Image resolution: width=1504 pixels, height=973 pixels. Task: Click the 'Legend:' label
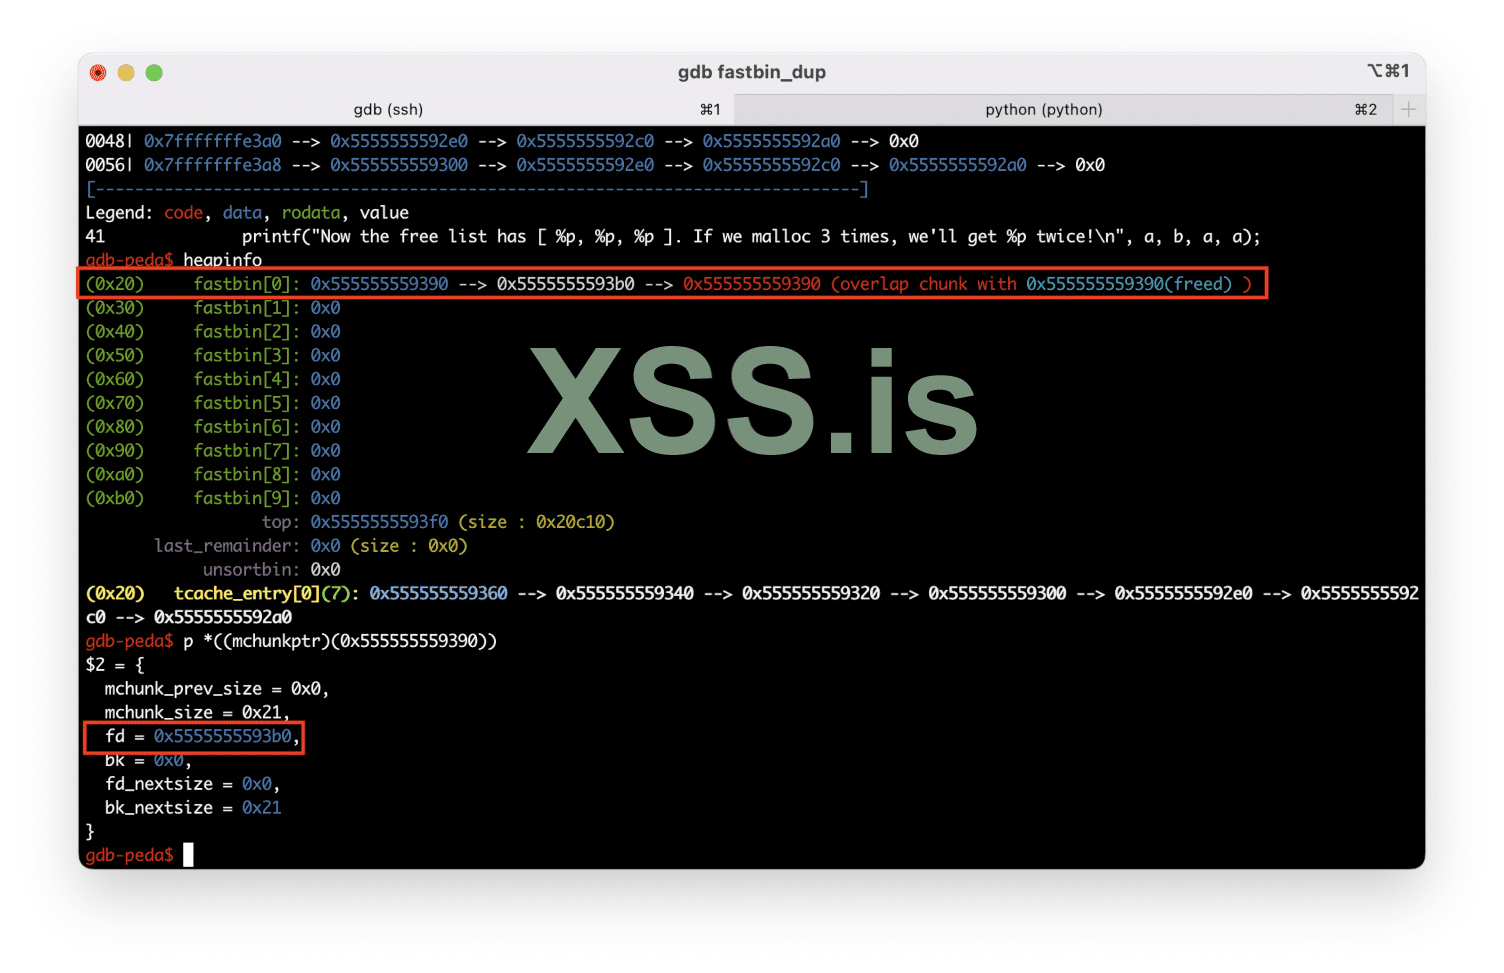[119, 213]
